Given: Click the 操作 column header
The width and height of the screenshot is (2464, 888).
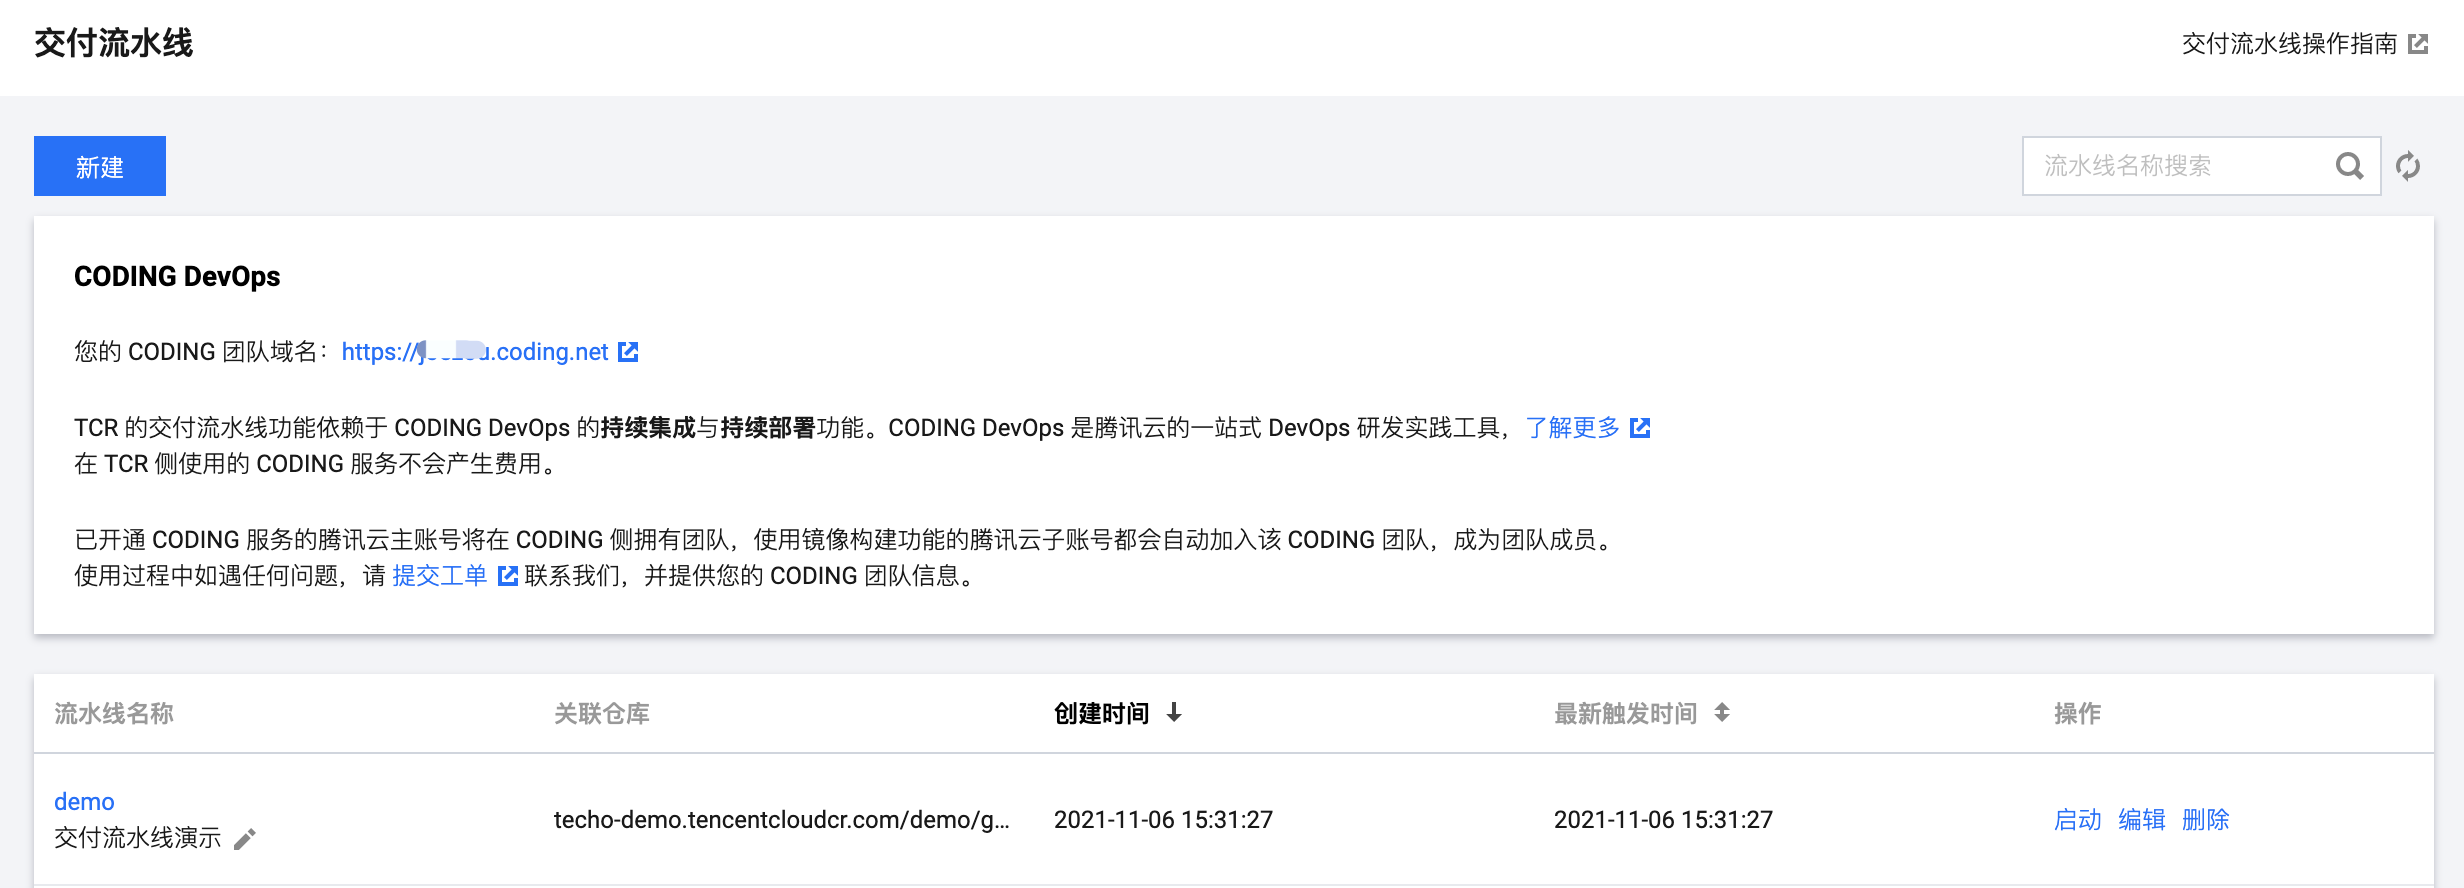Looking at the screenshot, I should coord(2078,713).
